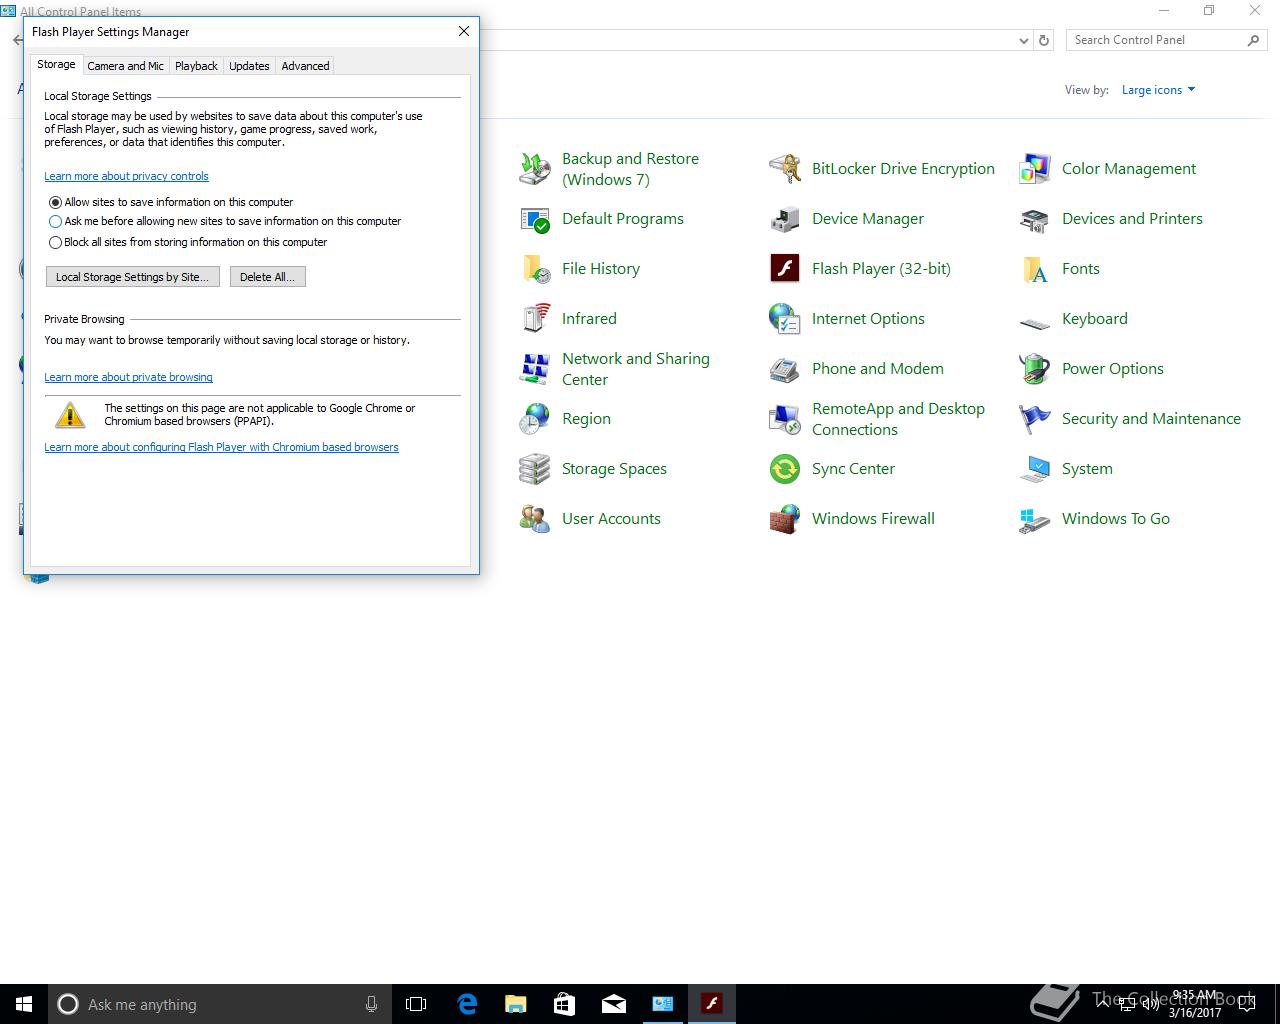Open the Fonts folder icon
This screenshot has width=1280, height=1024.
pyautogui.click(x=1035, y=269)
